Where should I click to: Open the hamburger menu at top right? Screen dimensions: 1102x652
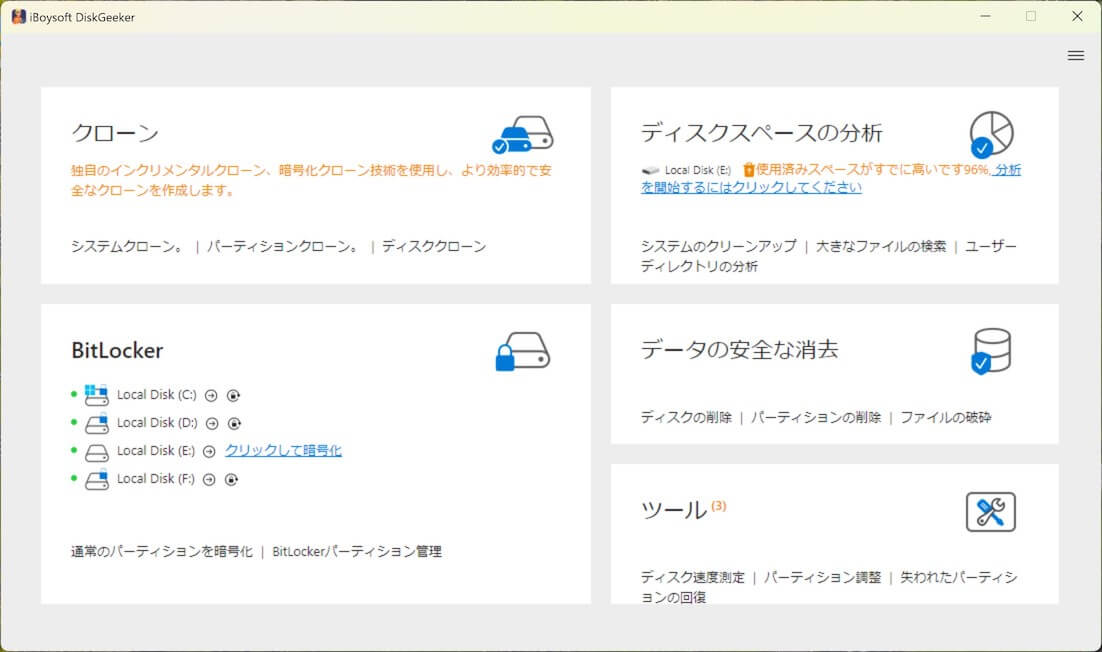1075,56
